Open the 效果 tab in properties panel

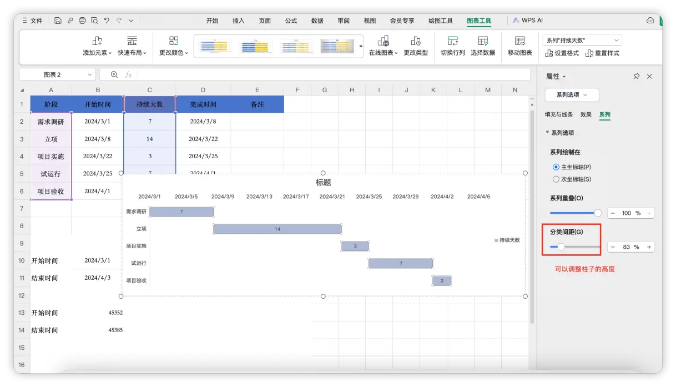tap(586, 114)
